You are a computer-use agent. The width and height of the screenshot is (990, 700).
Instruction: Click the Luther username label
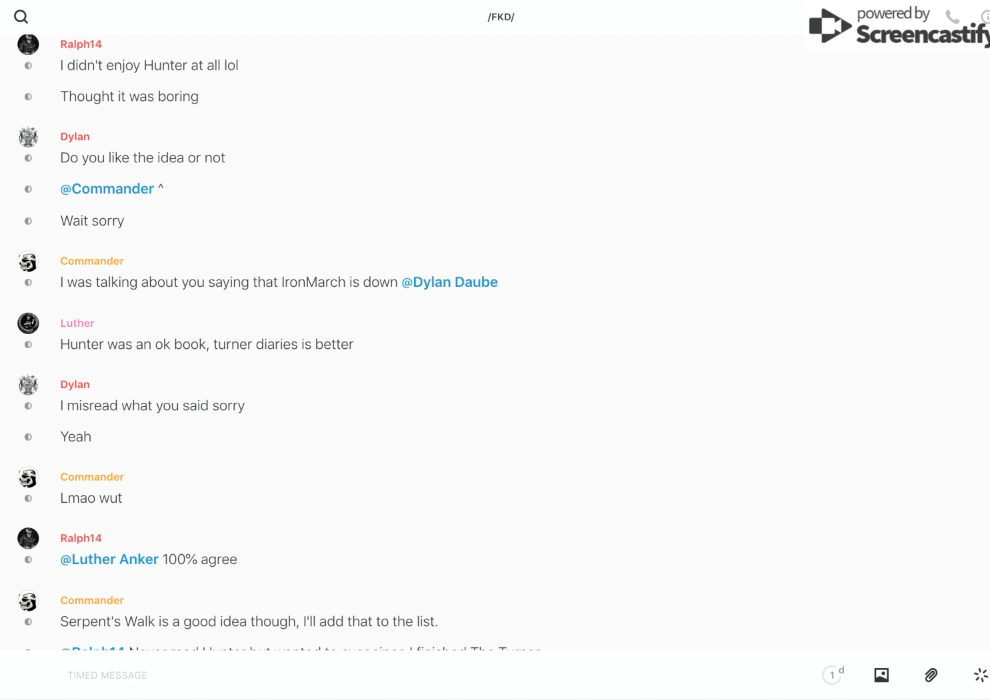(77, 323)
